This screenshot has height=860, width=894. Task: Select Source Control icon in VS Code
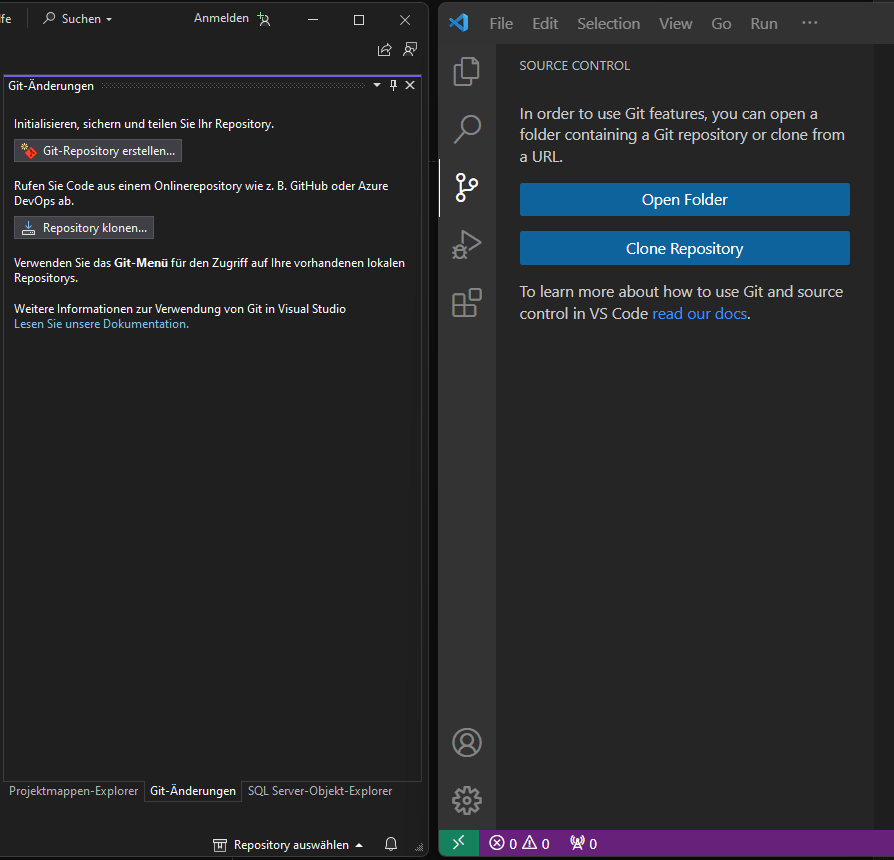466,188
